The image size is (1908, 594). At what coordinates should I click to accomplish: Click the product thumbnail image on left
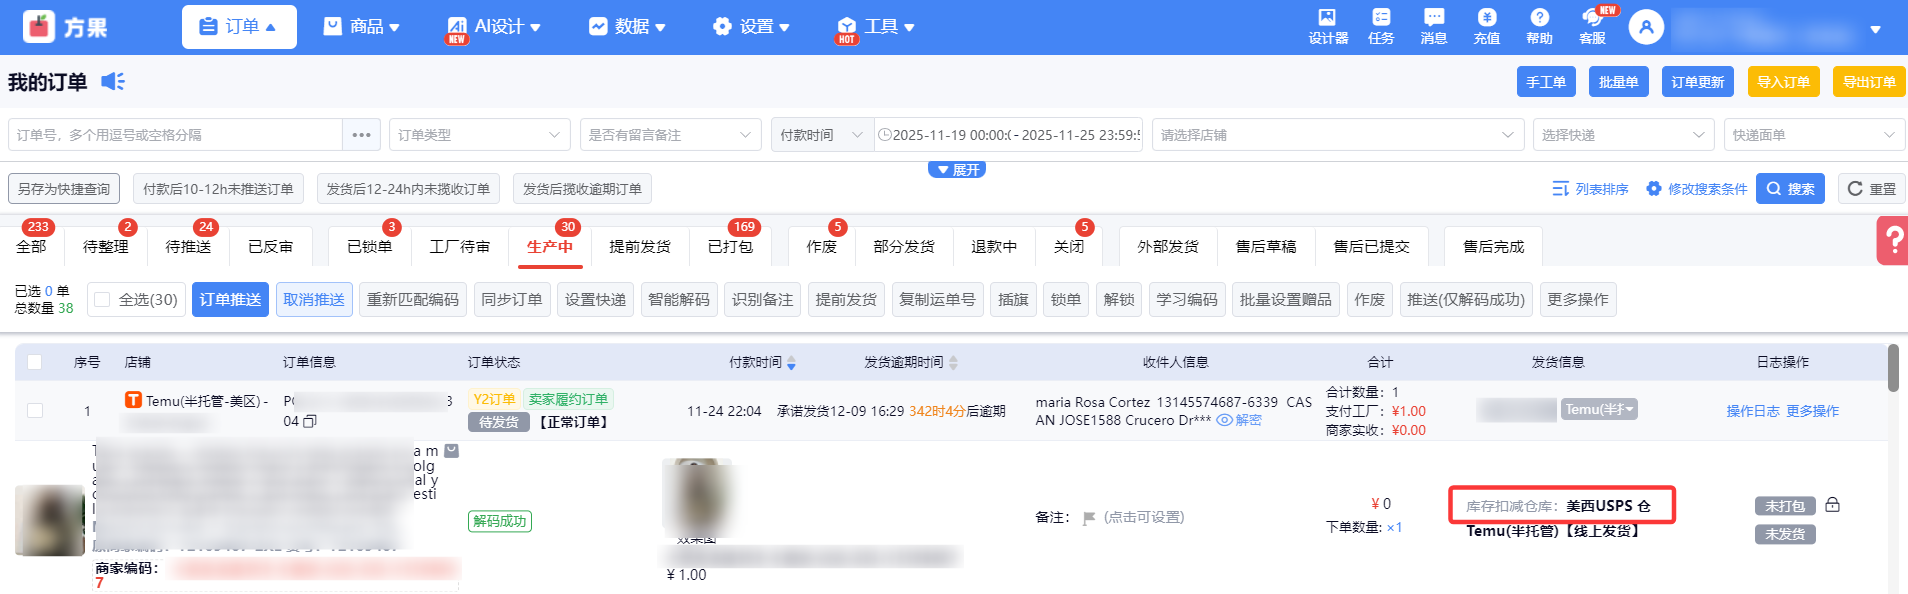tap(50, 520)
